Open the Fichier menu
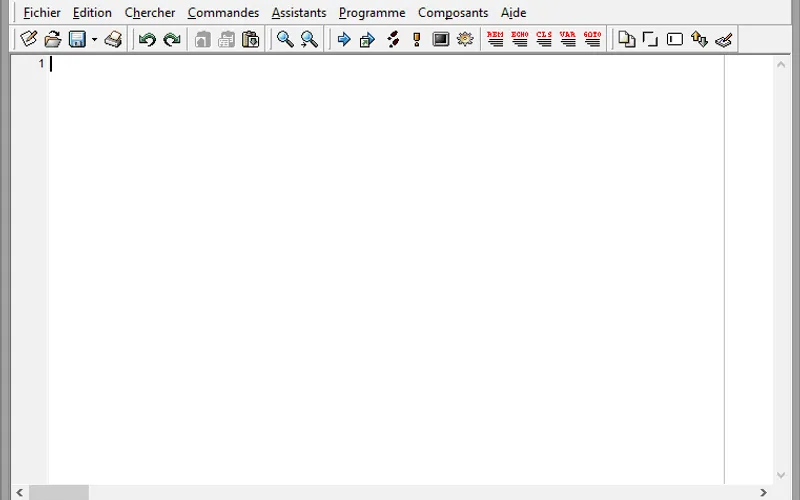Viewport: 800px width, 500px height. [x=42, y=13]
